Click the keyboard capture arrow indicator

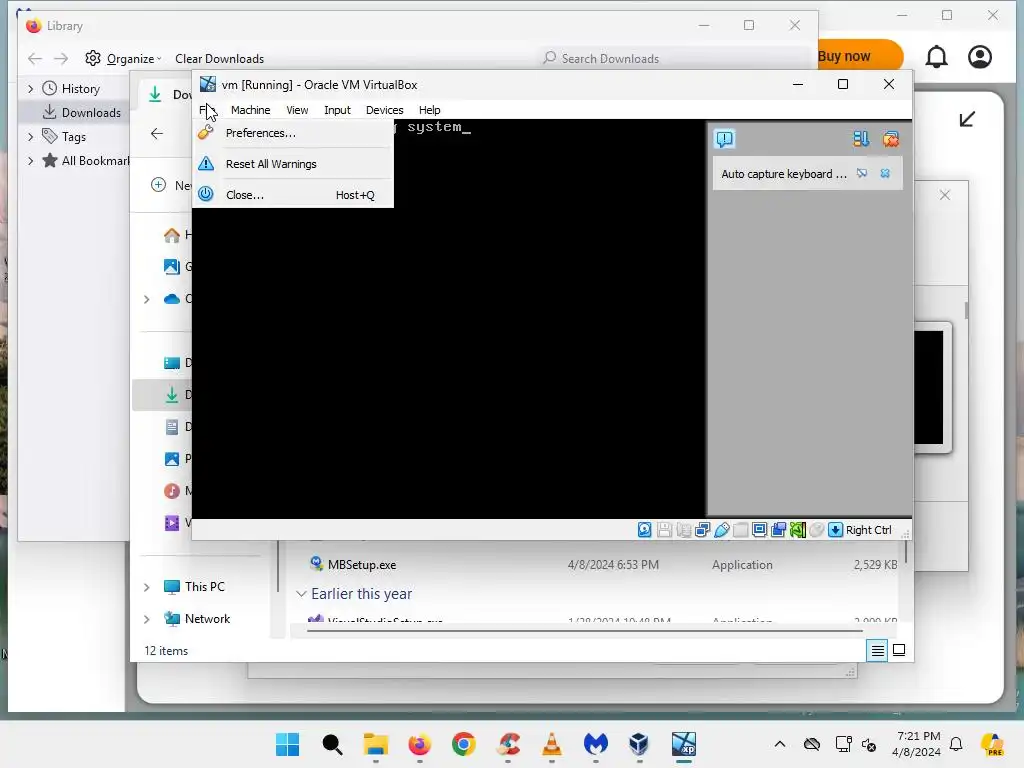pos(835,530)
